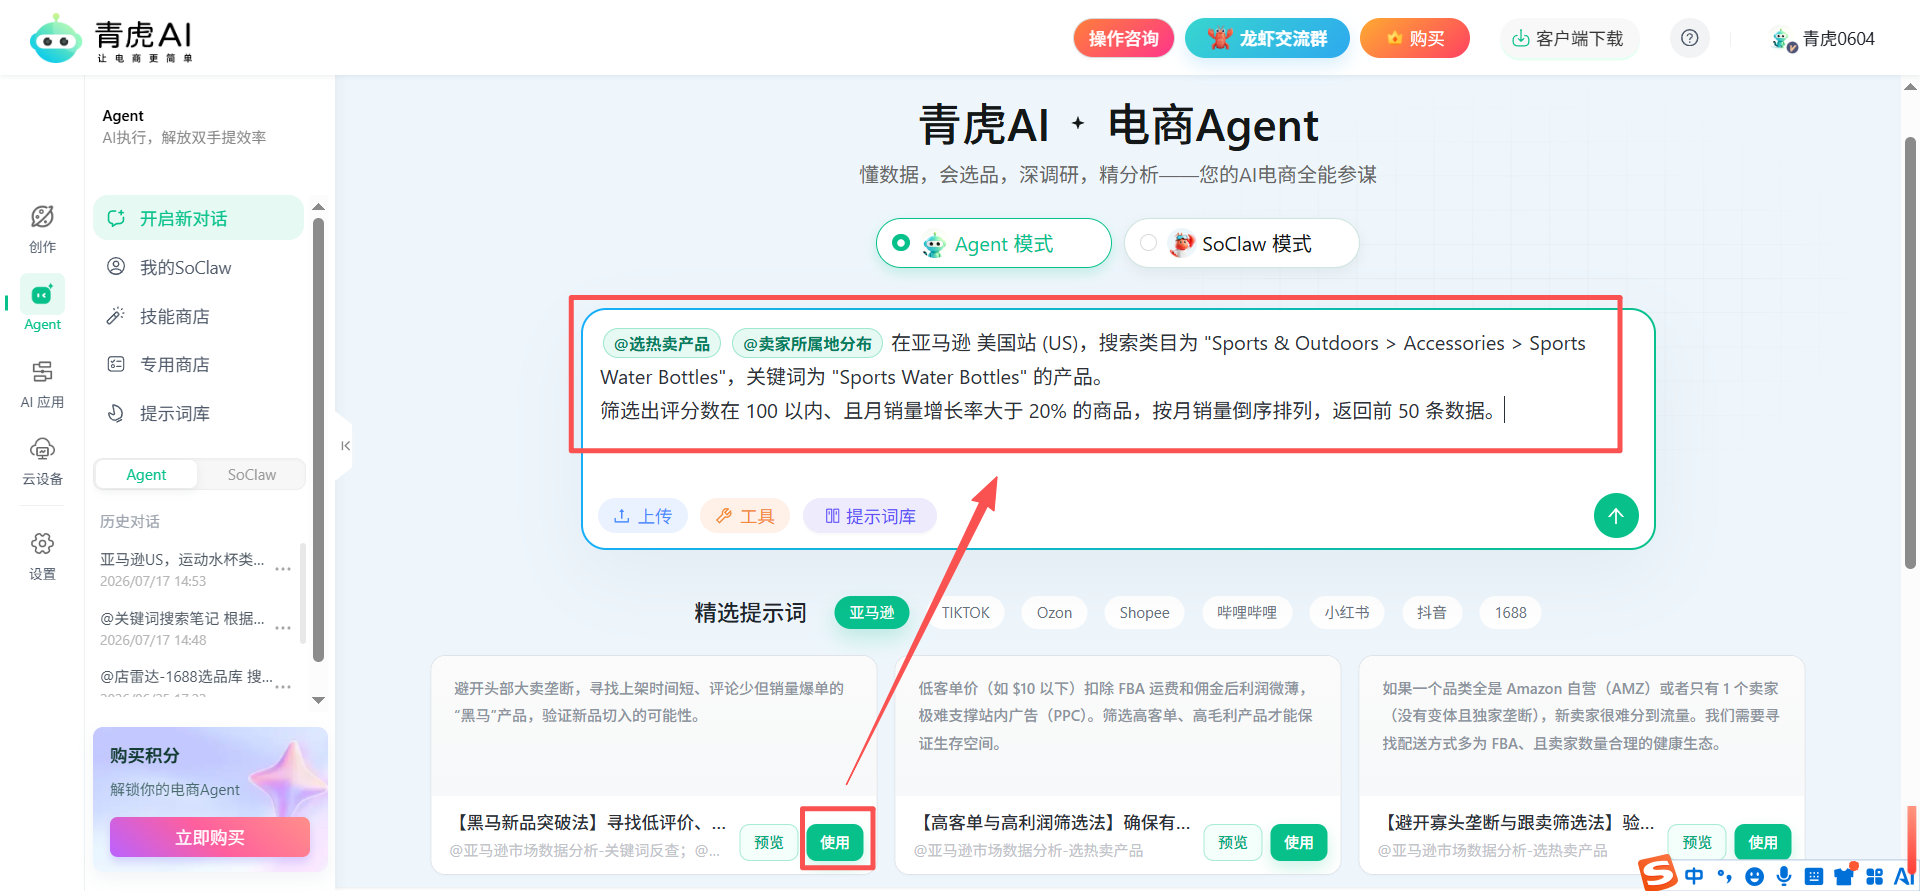The height and width of the screenshot is (891, 1920).
Task: Select the Shopee prompt filter
Action: click(1144, 612)
